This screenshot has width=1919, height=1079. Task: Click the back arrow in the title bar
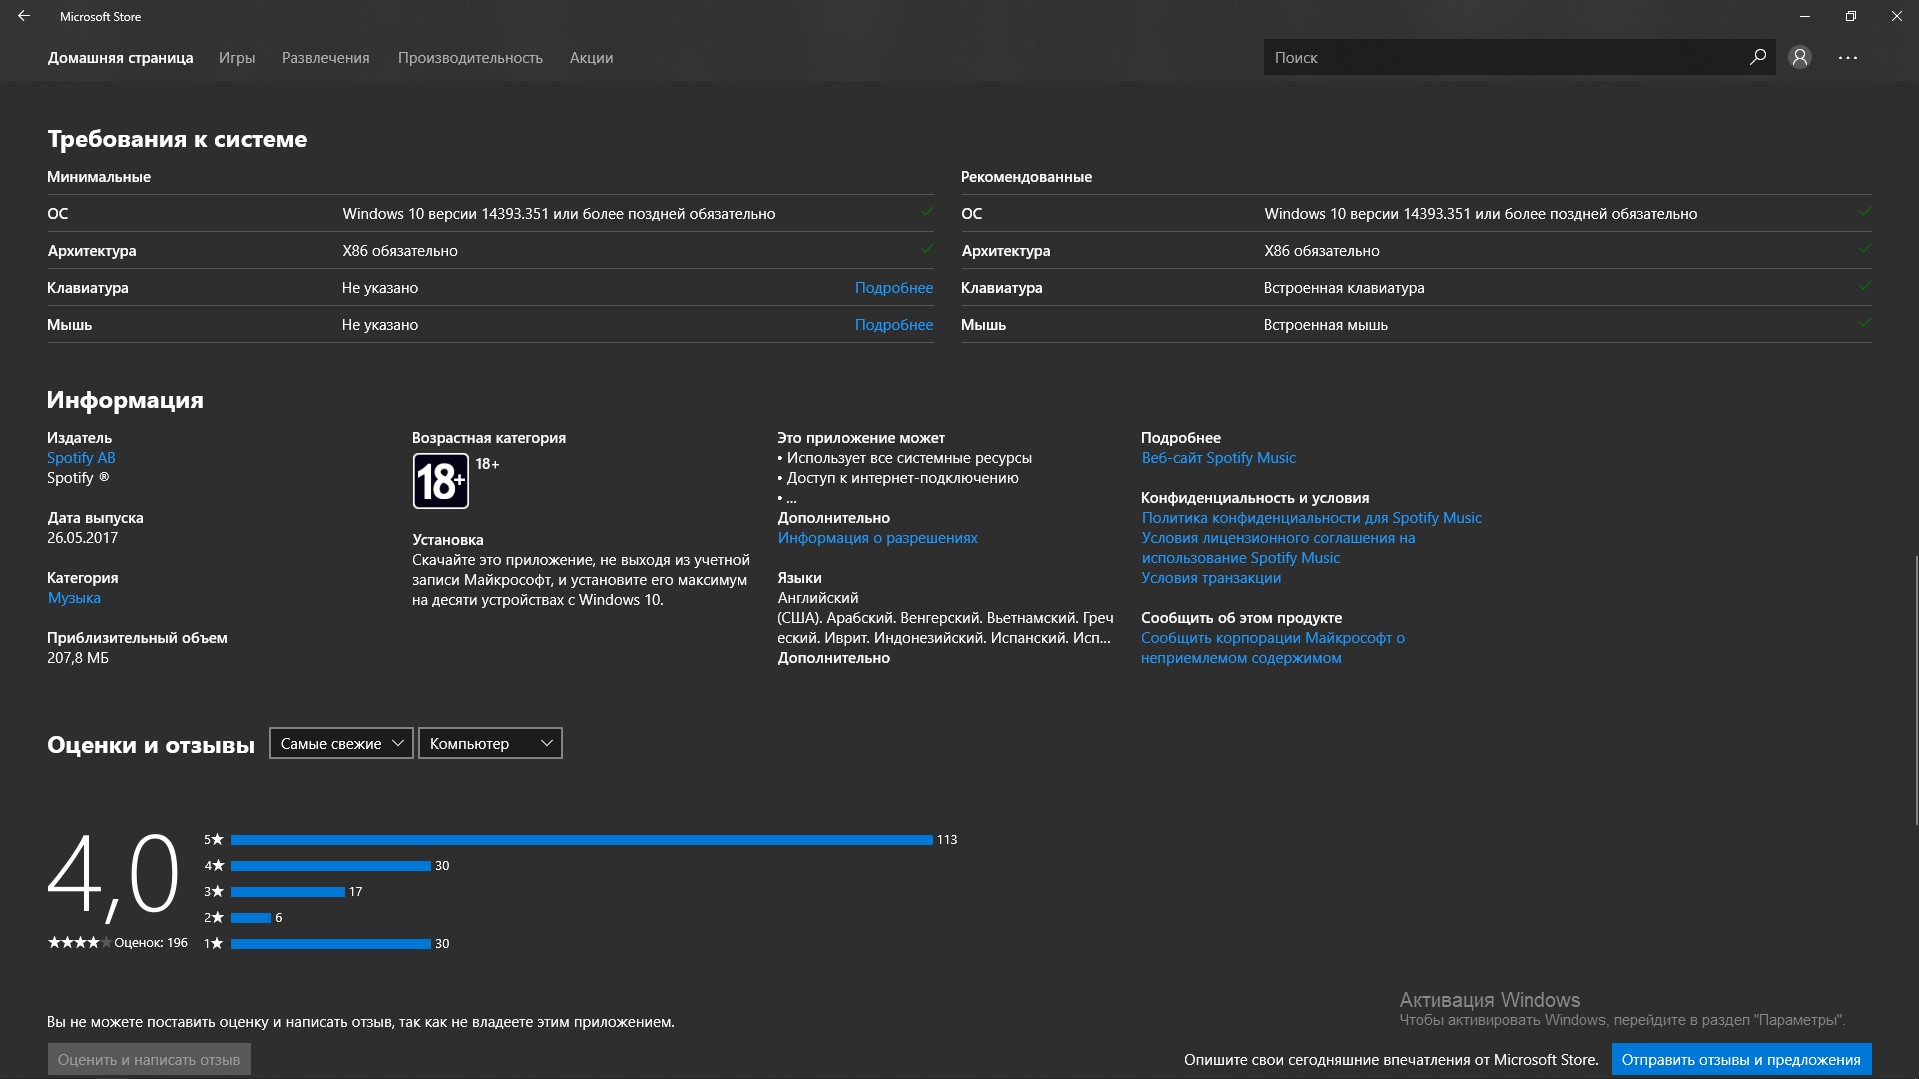[x=24, y=16]
